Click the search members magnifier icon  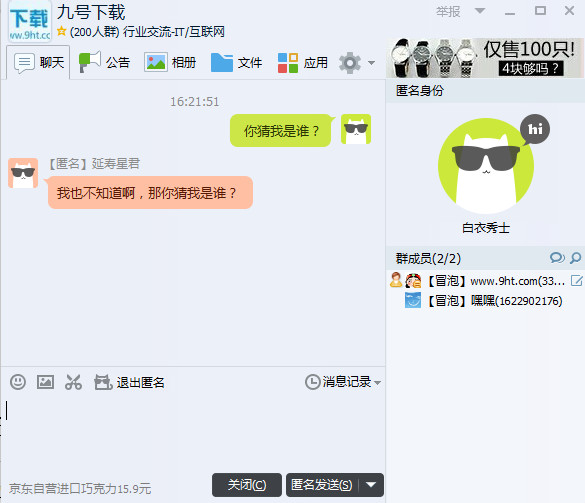tap(576, 258)
